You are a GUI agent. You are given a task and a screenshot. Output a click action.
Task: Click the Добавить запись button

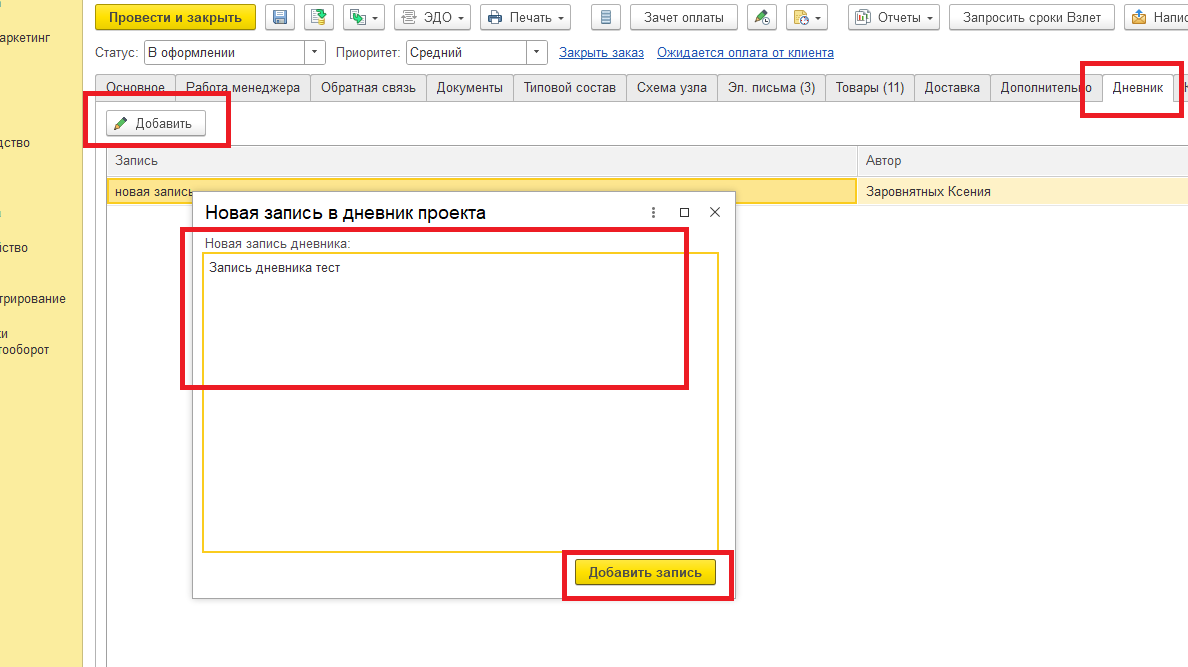pyautogui.click(x=646, y=572)
